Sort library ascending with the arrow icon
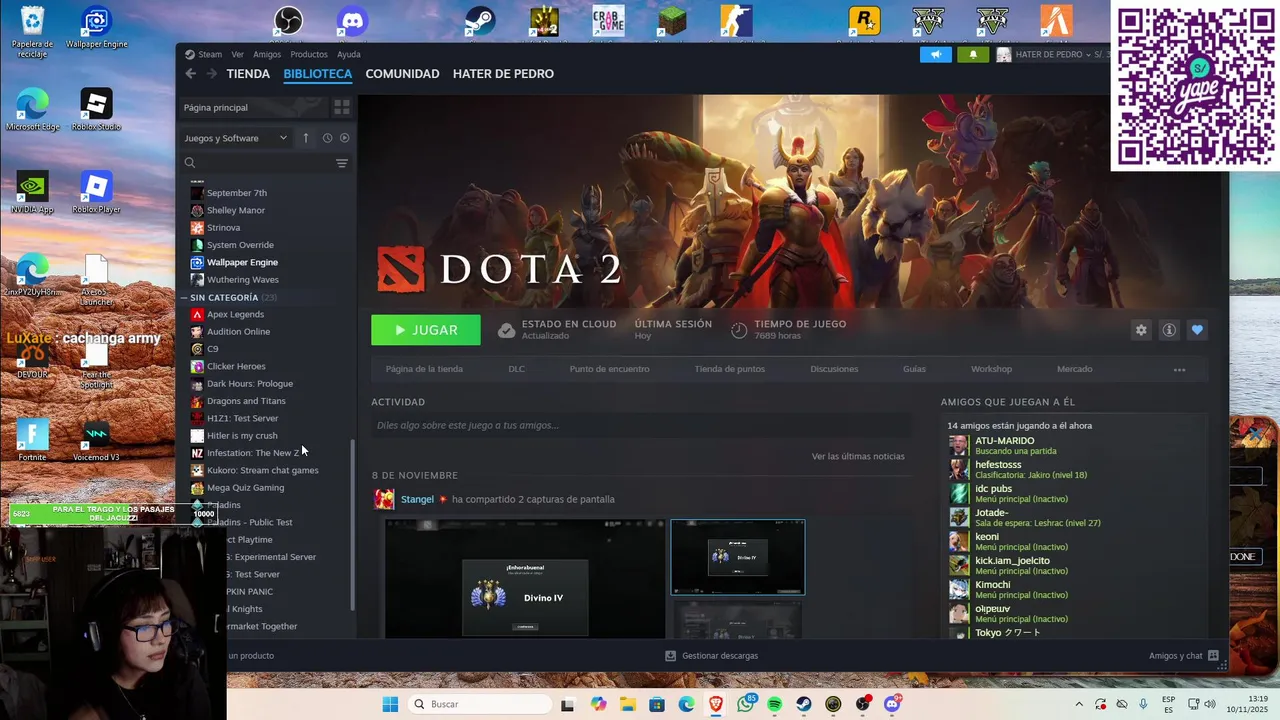 click(x=306, y=138)
